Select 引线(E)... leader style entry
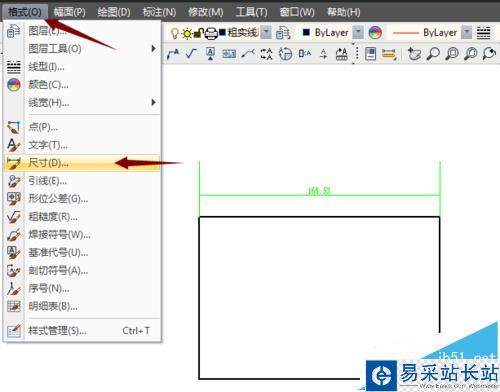 82,181
